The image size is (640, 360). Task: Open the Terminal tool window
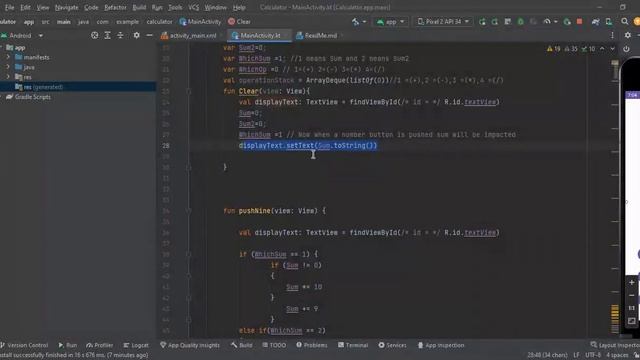tap(353, 345)
